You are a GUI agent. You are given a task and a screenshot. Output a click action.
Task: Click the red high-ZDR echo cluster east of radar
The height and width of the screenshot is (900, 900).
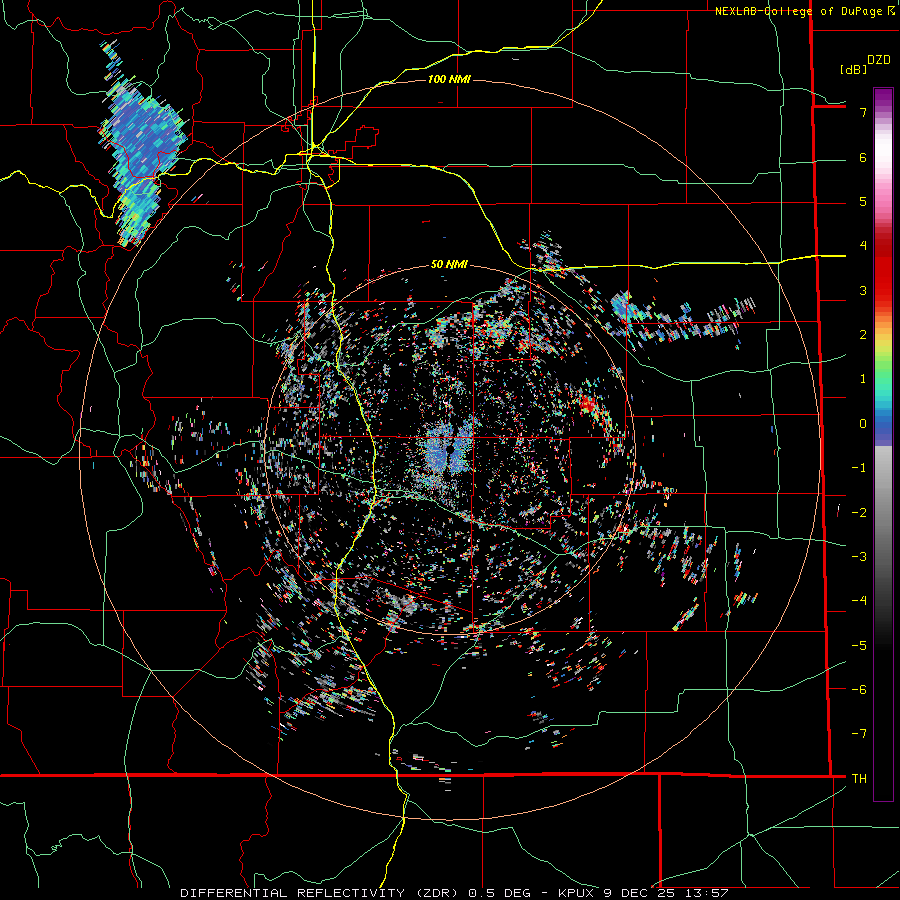coord(589,404)
